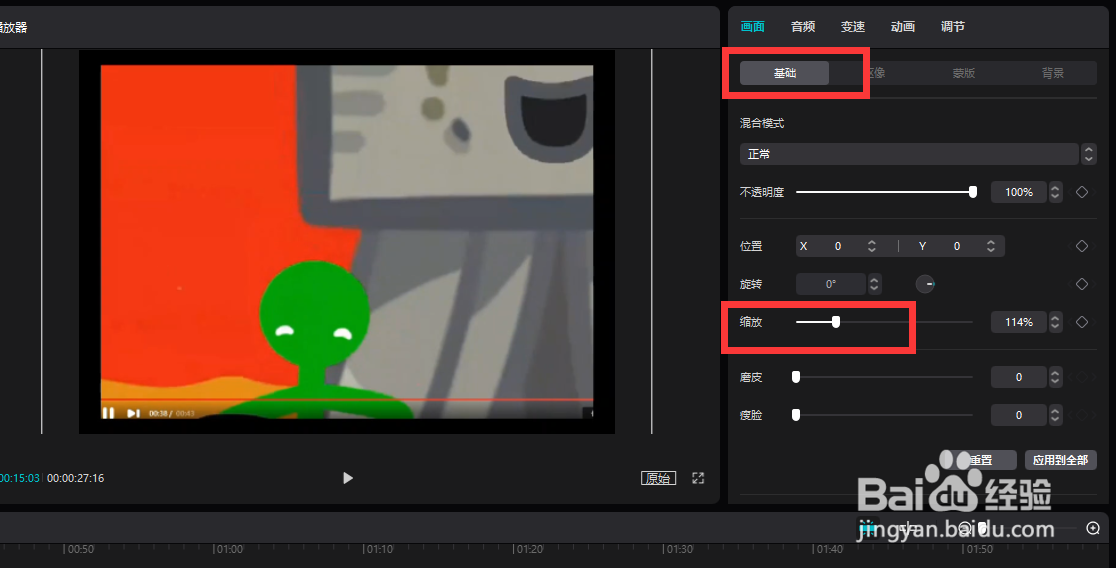The height and width of the screenshot is (568, 1116).
Task: Open the 混合模式 dropdown showing 正常
Action: click(910, 154)
